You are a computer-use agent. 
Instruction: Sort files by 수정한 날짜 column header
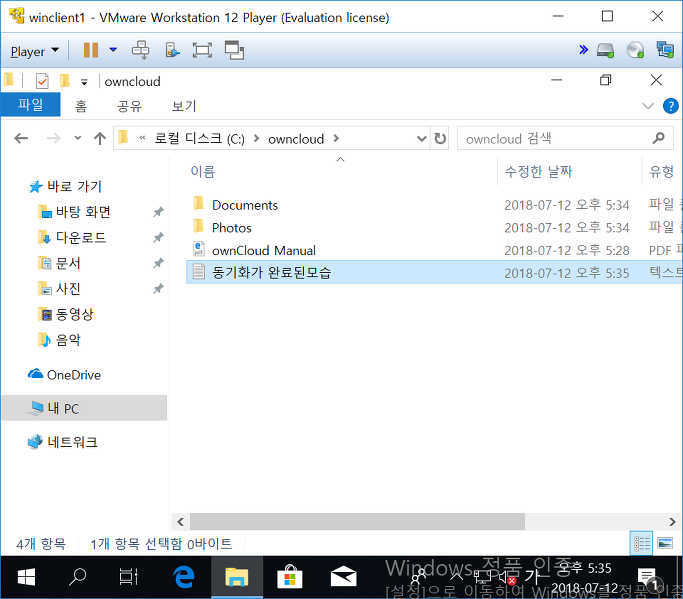coord(538,172)
